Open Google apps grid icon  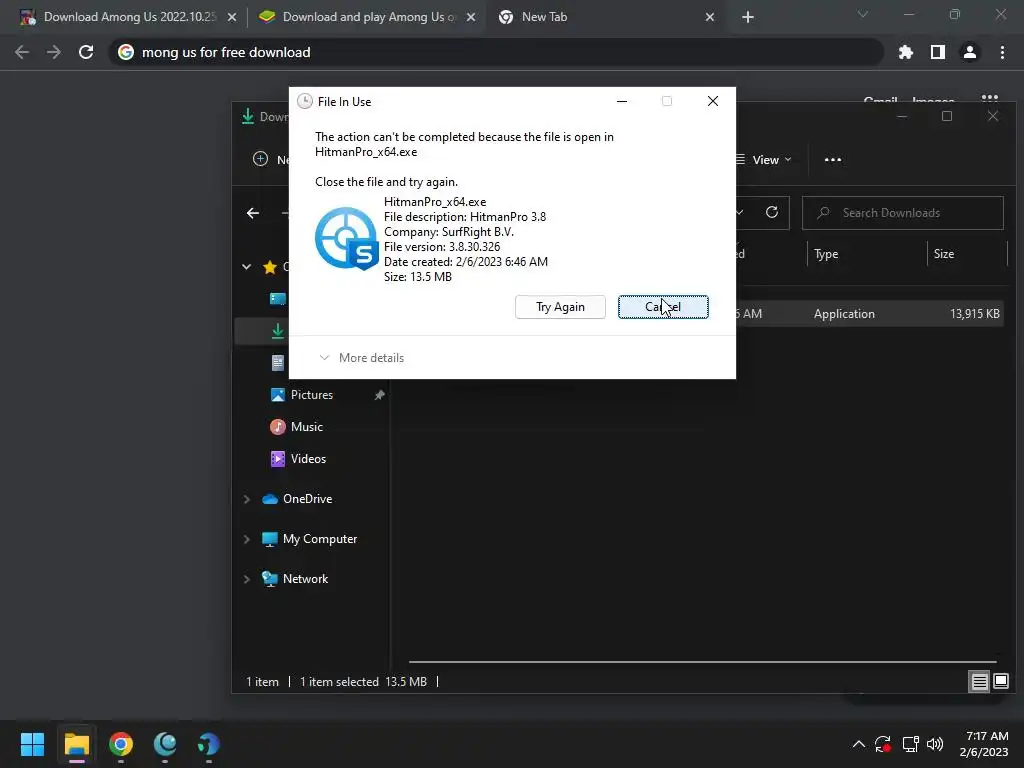pyautogui.click(x=990, y=98)
